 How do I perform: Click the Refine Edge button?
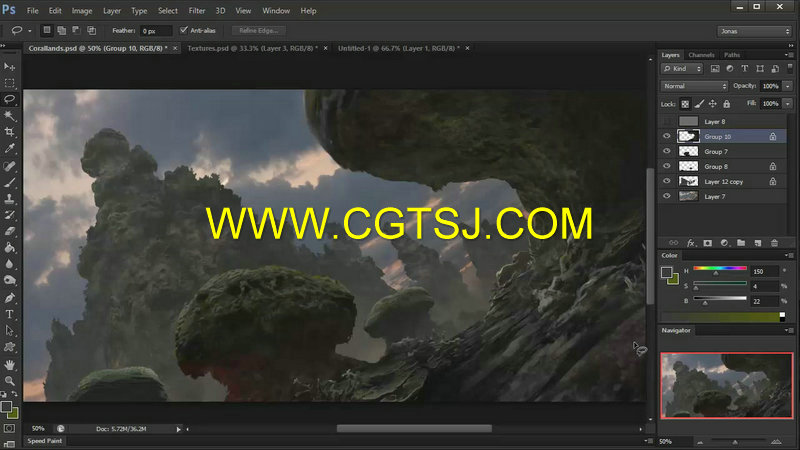(x=259, y=31)
